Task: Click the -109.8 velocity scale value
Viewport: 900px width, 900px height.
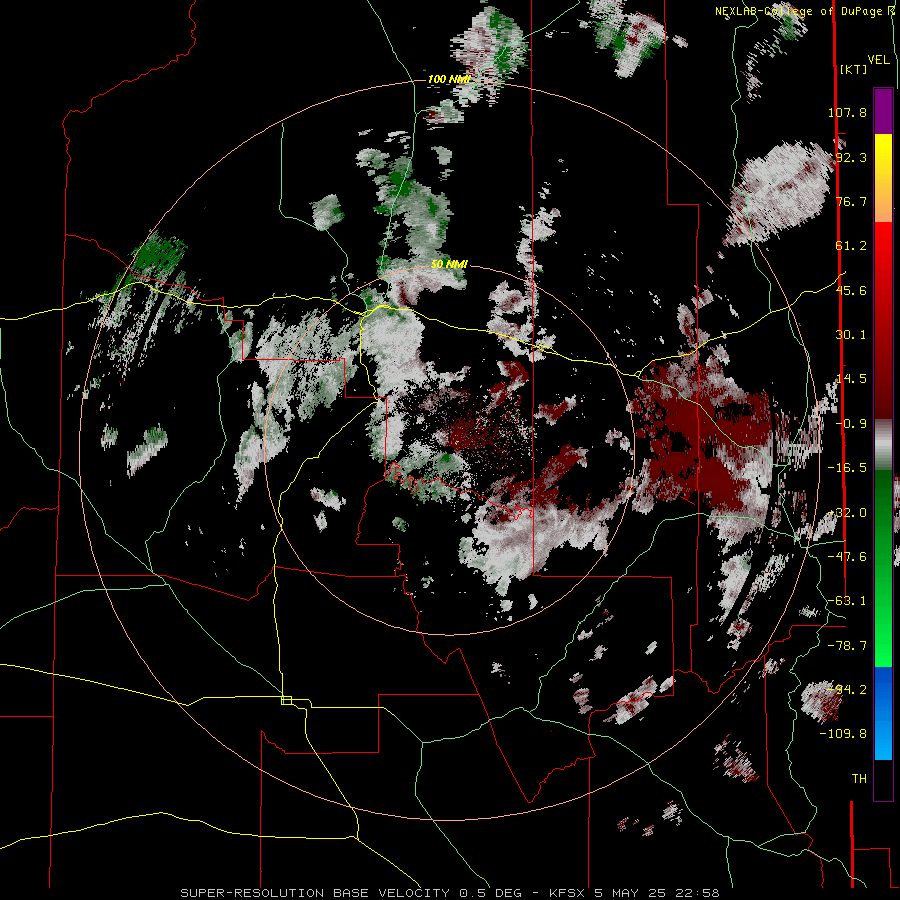Action: (844, 734)
